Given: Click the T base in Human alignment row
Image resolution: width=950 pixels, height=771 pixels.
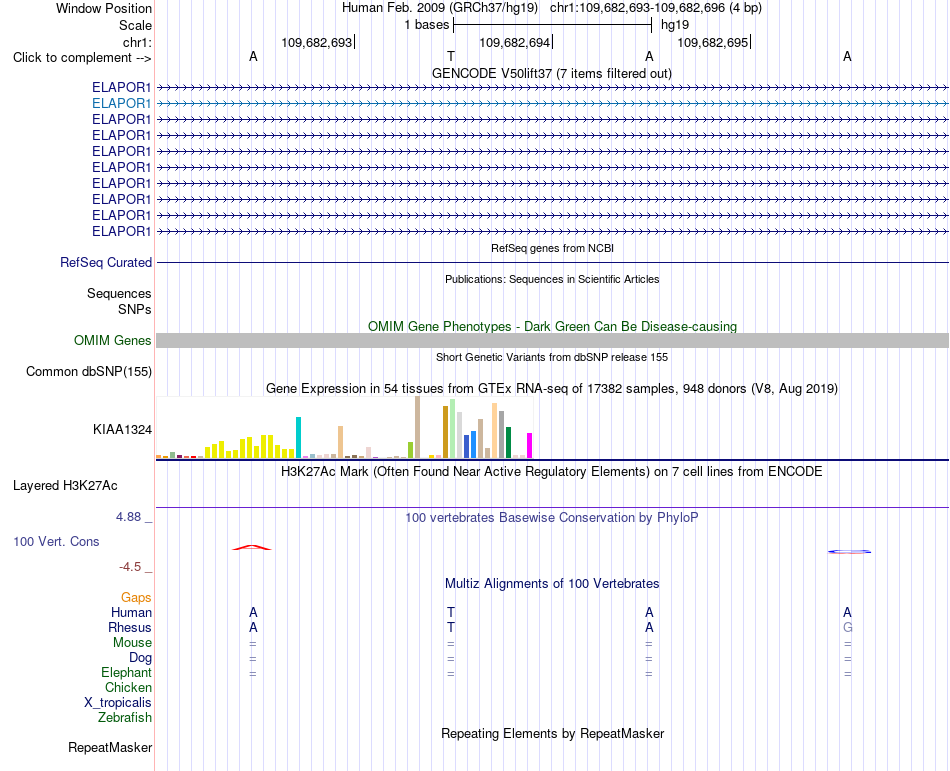Looking at the screenshot, I should coord(451,612).
